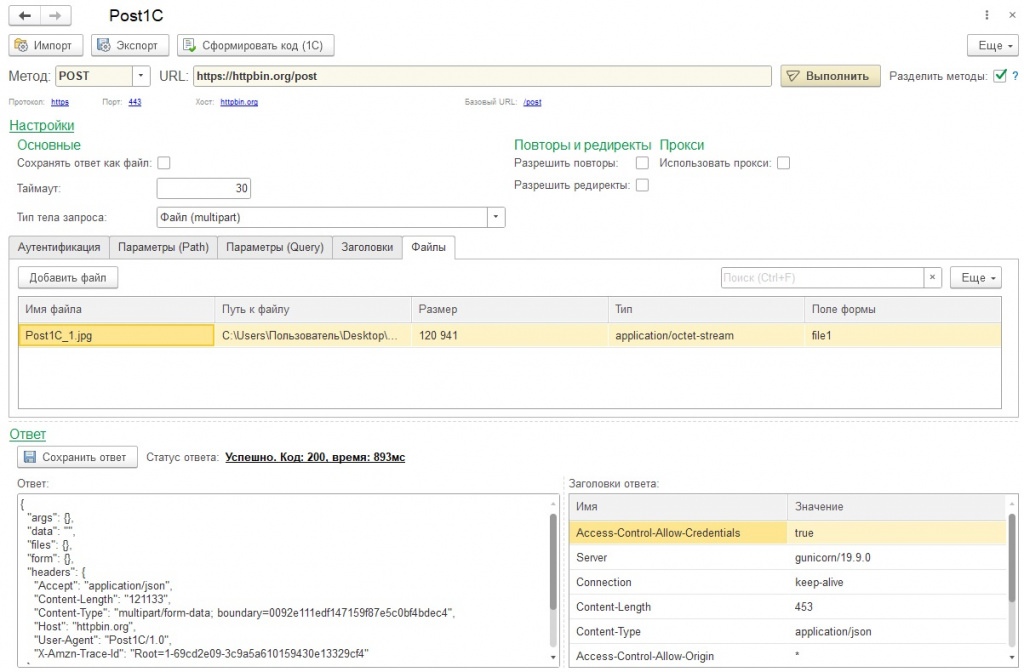Click the Таймаут field with 30

click(204, 188)
